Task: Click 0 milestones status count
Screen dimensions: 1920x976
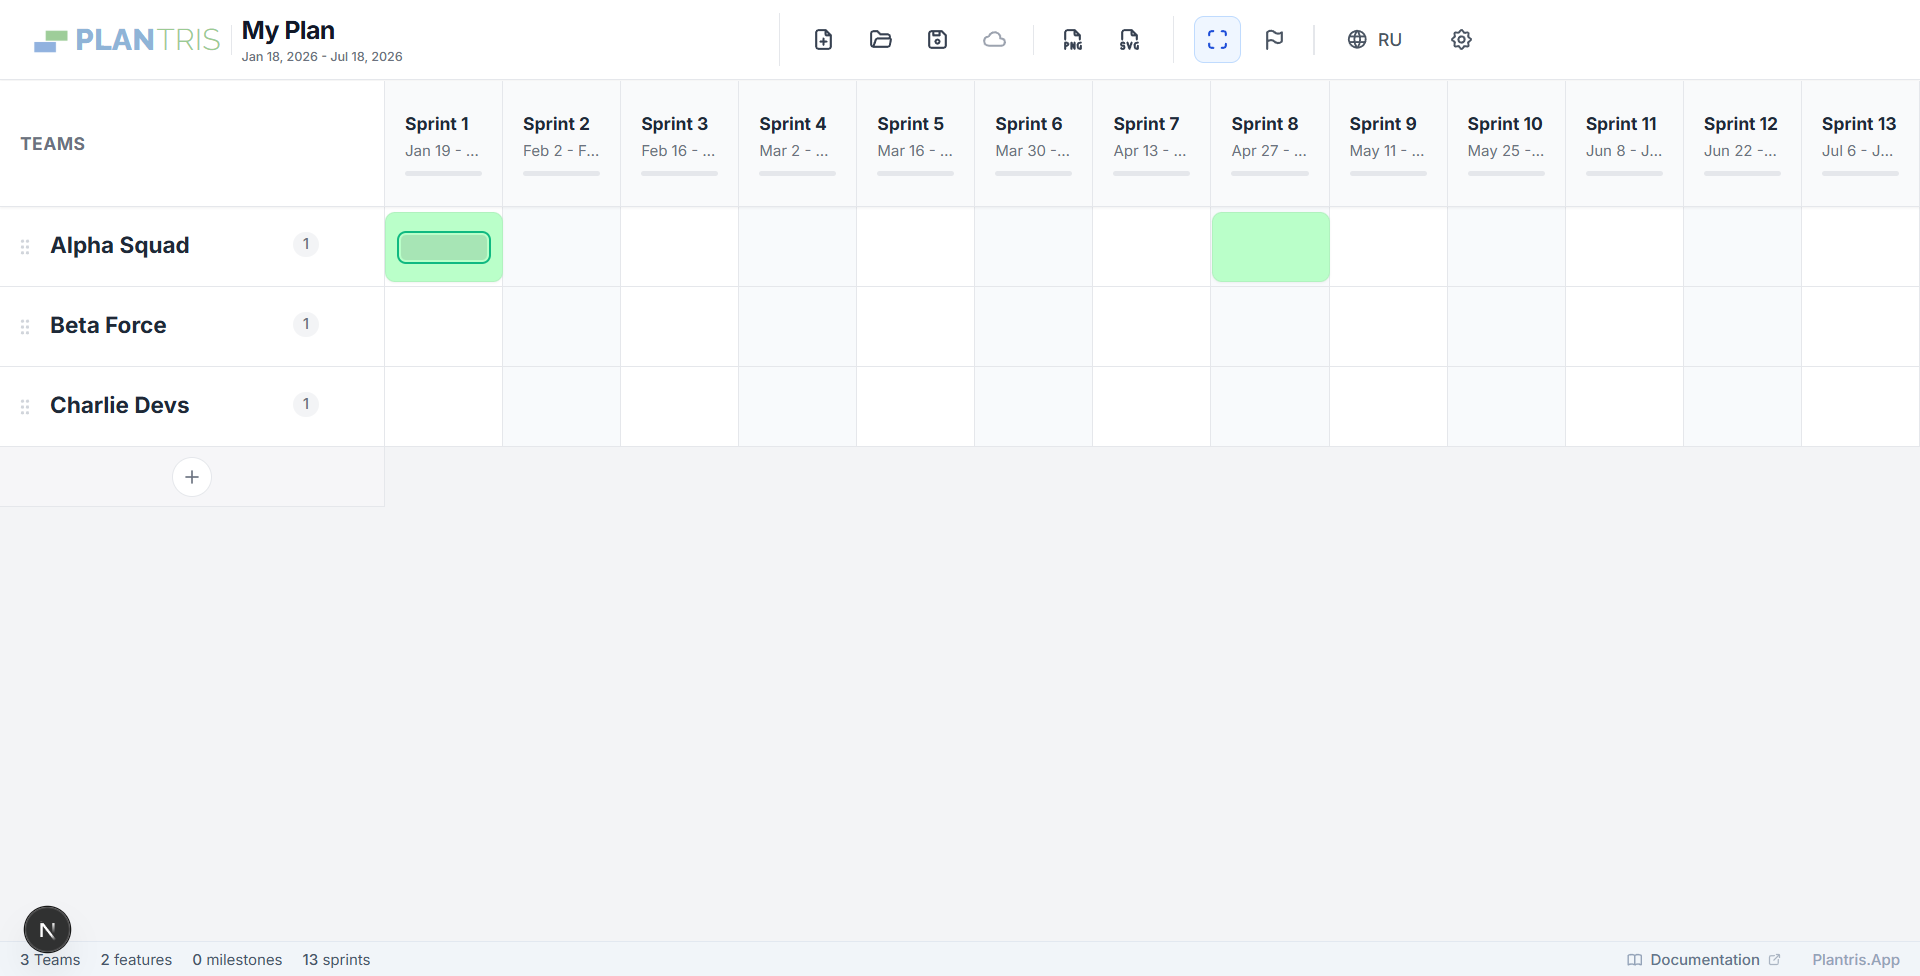Action: click(237, 960)
